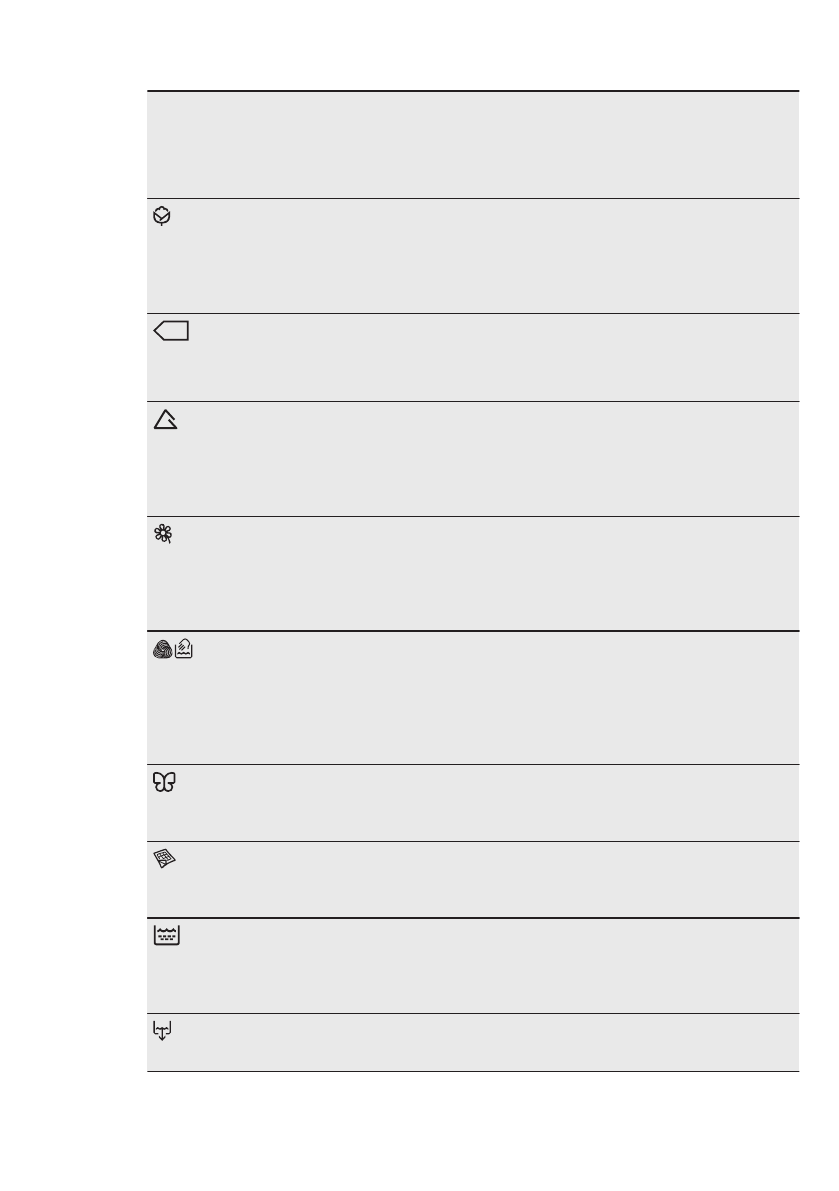Click the wool yarn ball icon

(x=162, y=651)
